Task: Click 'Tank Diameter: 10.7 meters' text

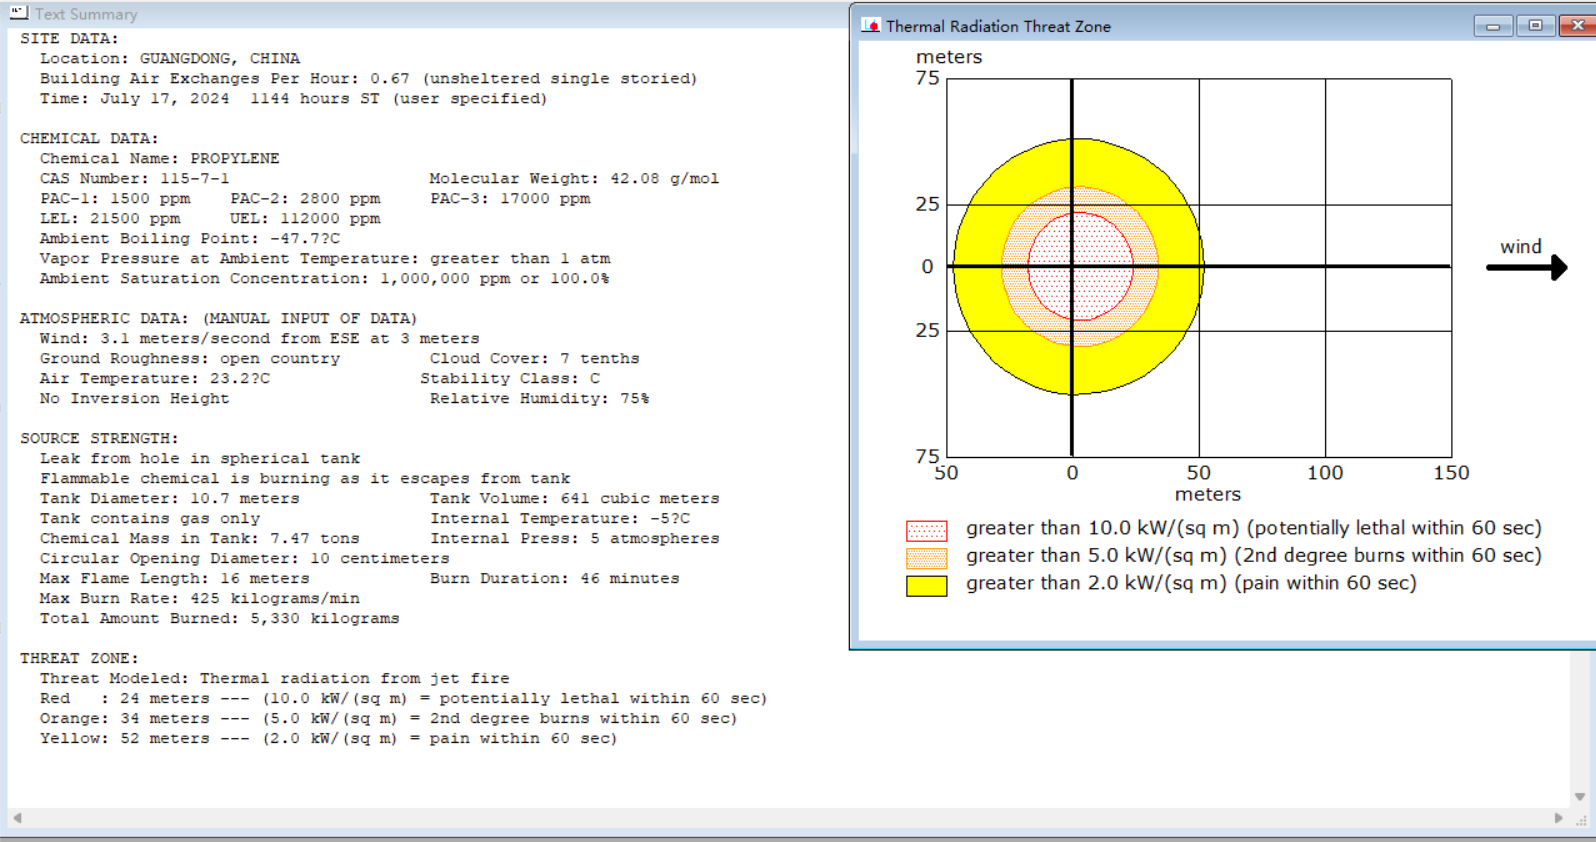Action: click(x=170, y=498)
